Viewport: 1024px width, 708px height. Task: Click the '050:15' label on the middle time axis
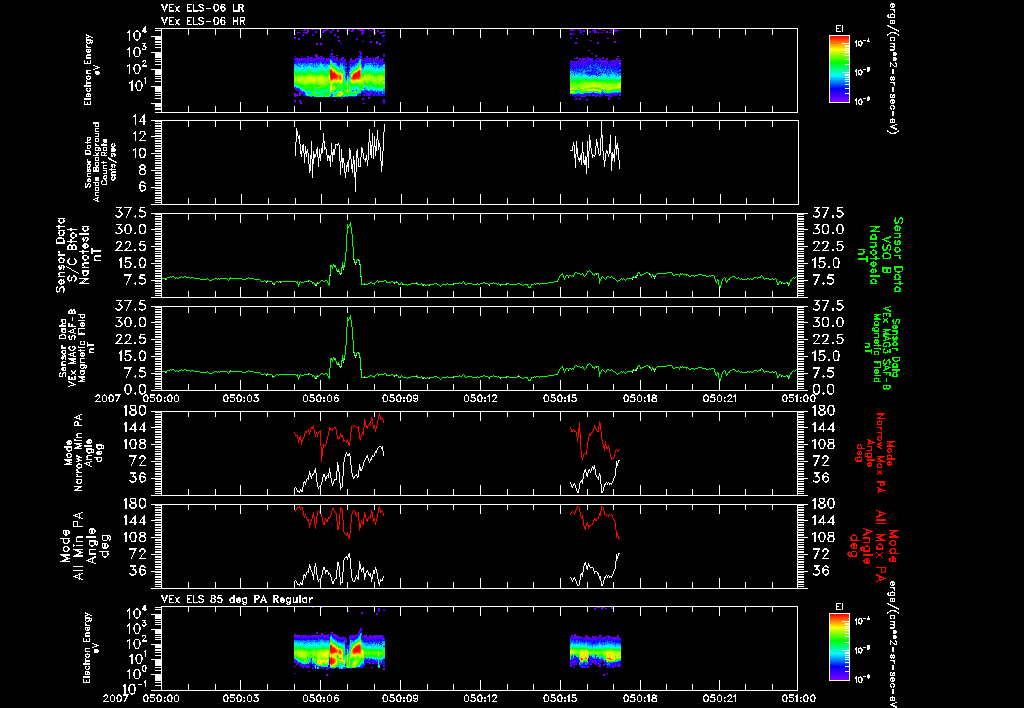pyautogui.click(x=560, y=398)
